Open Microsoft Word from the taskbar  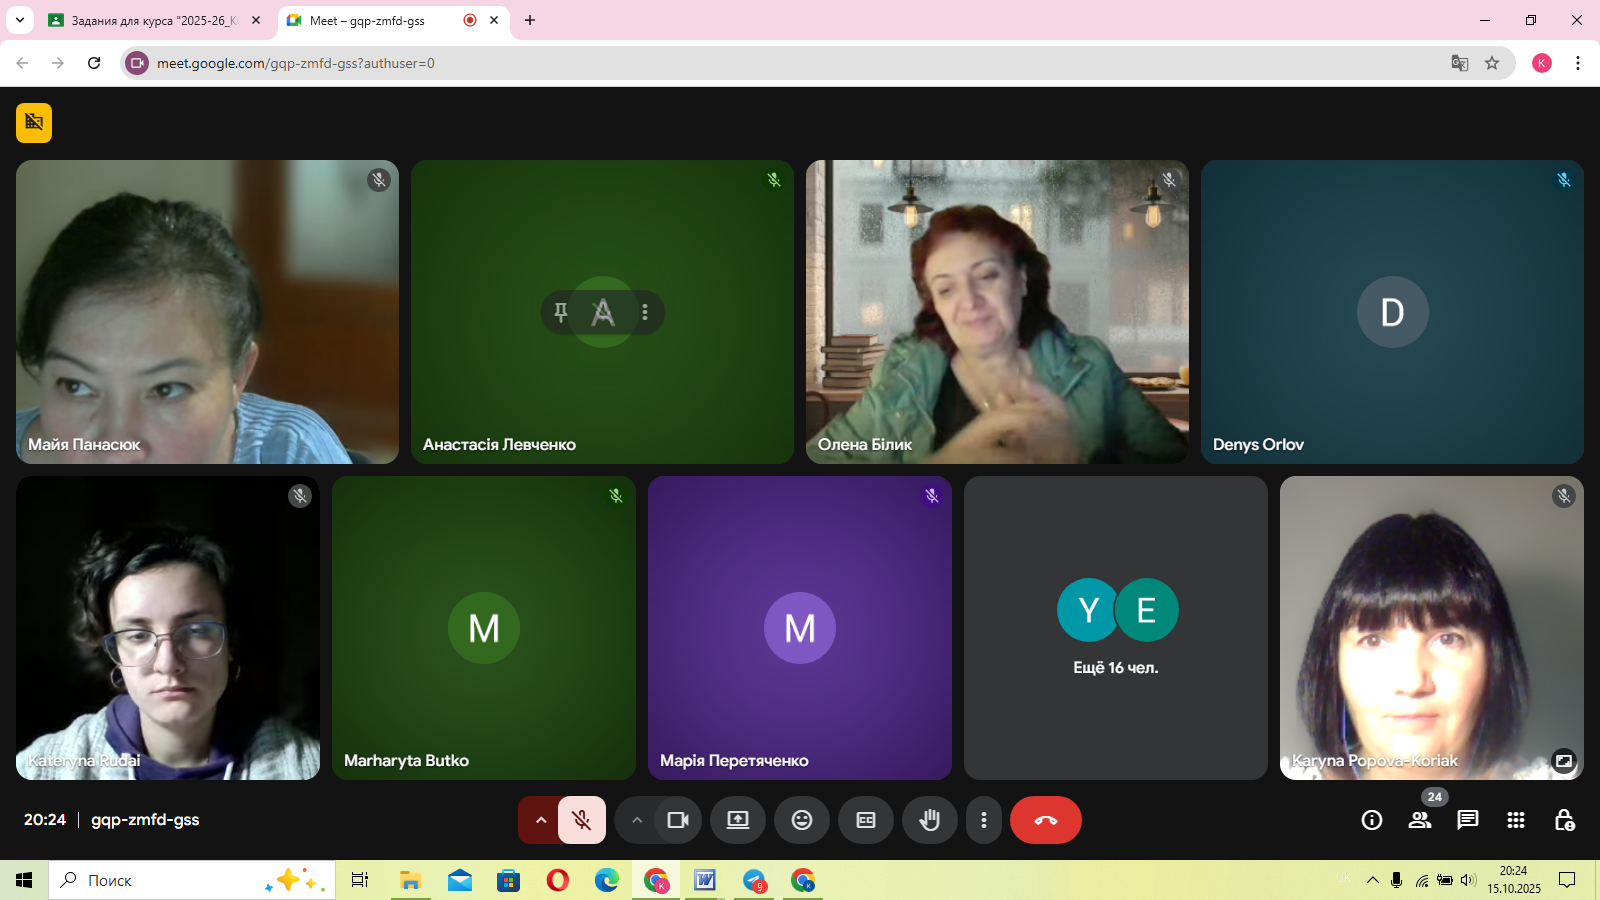(705, 880)
